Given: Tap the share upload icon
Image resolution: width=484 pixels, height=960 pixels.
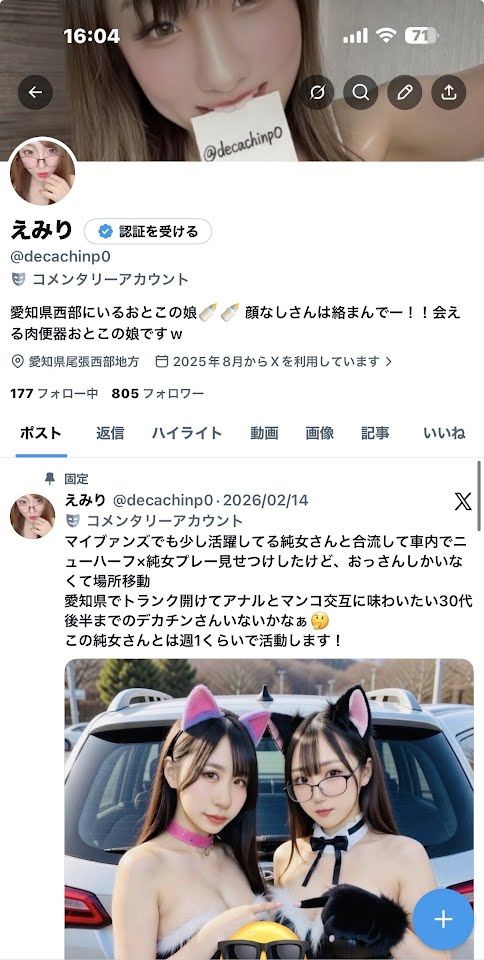Looking at the screenshot, I should [x=449, y=92].
